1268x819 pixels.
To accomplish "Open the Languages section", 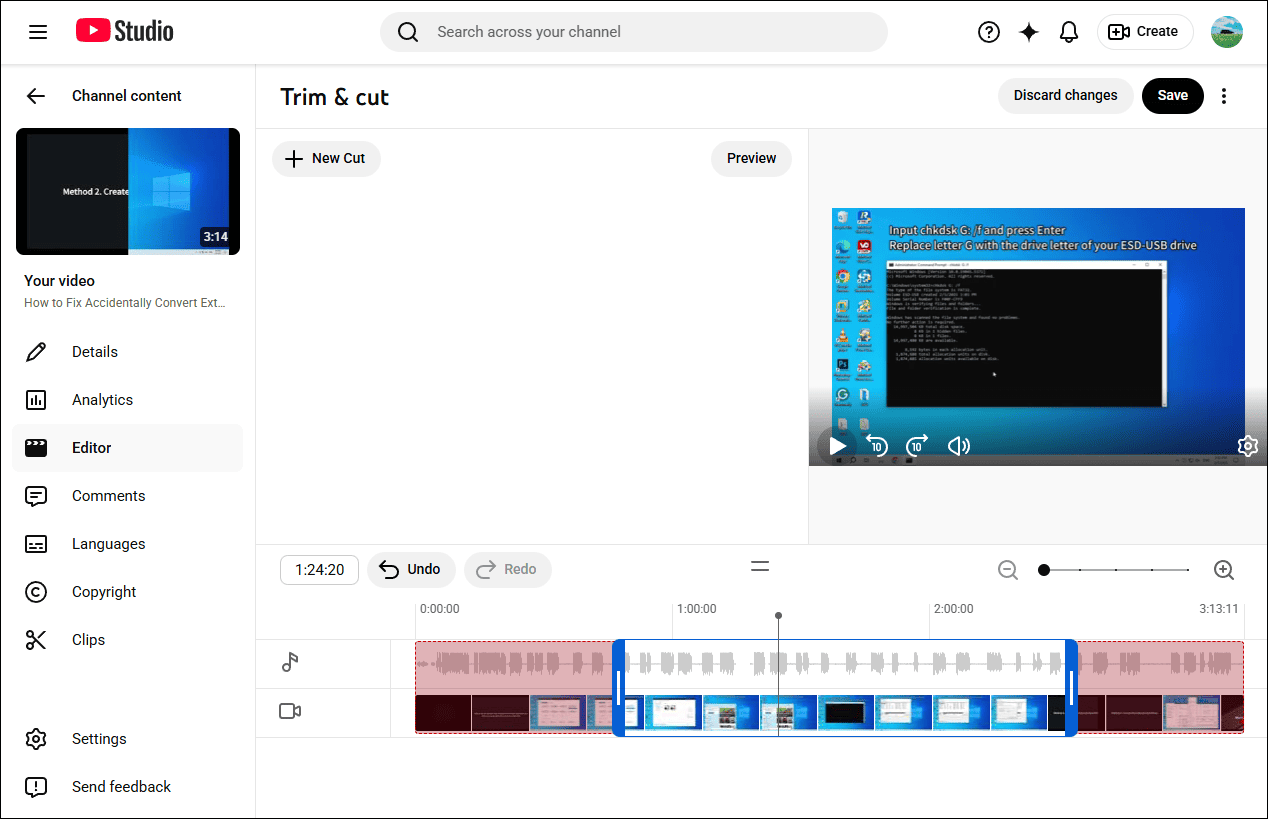I will click(x=108, y=543).
